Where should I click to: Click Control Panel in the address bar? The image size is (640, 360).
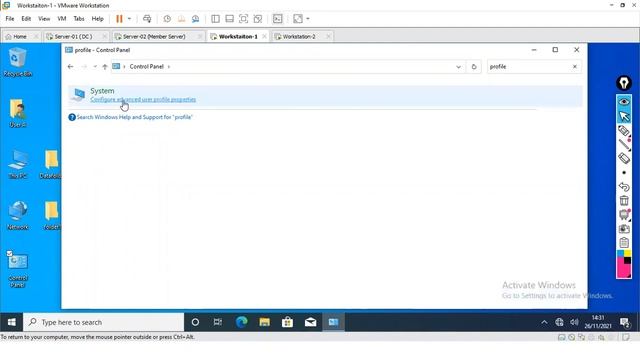[147, 67]
